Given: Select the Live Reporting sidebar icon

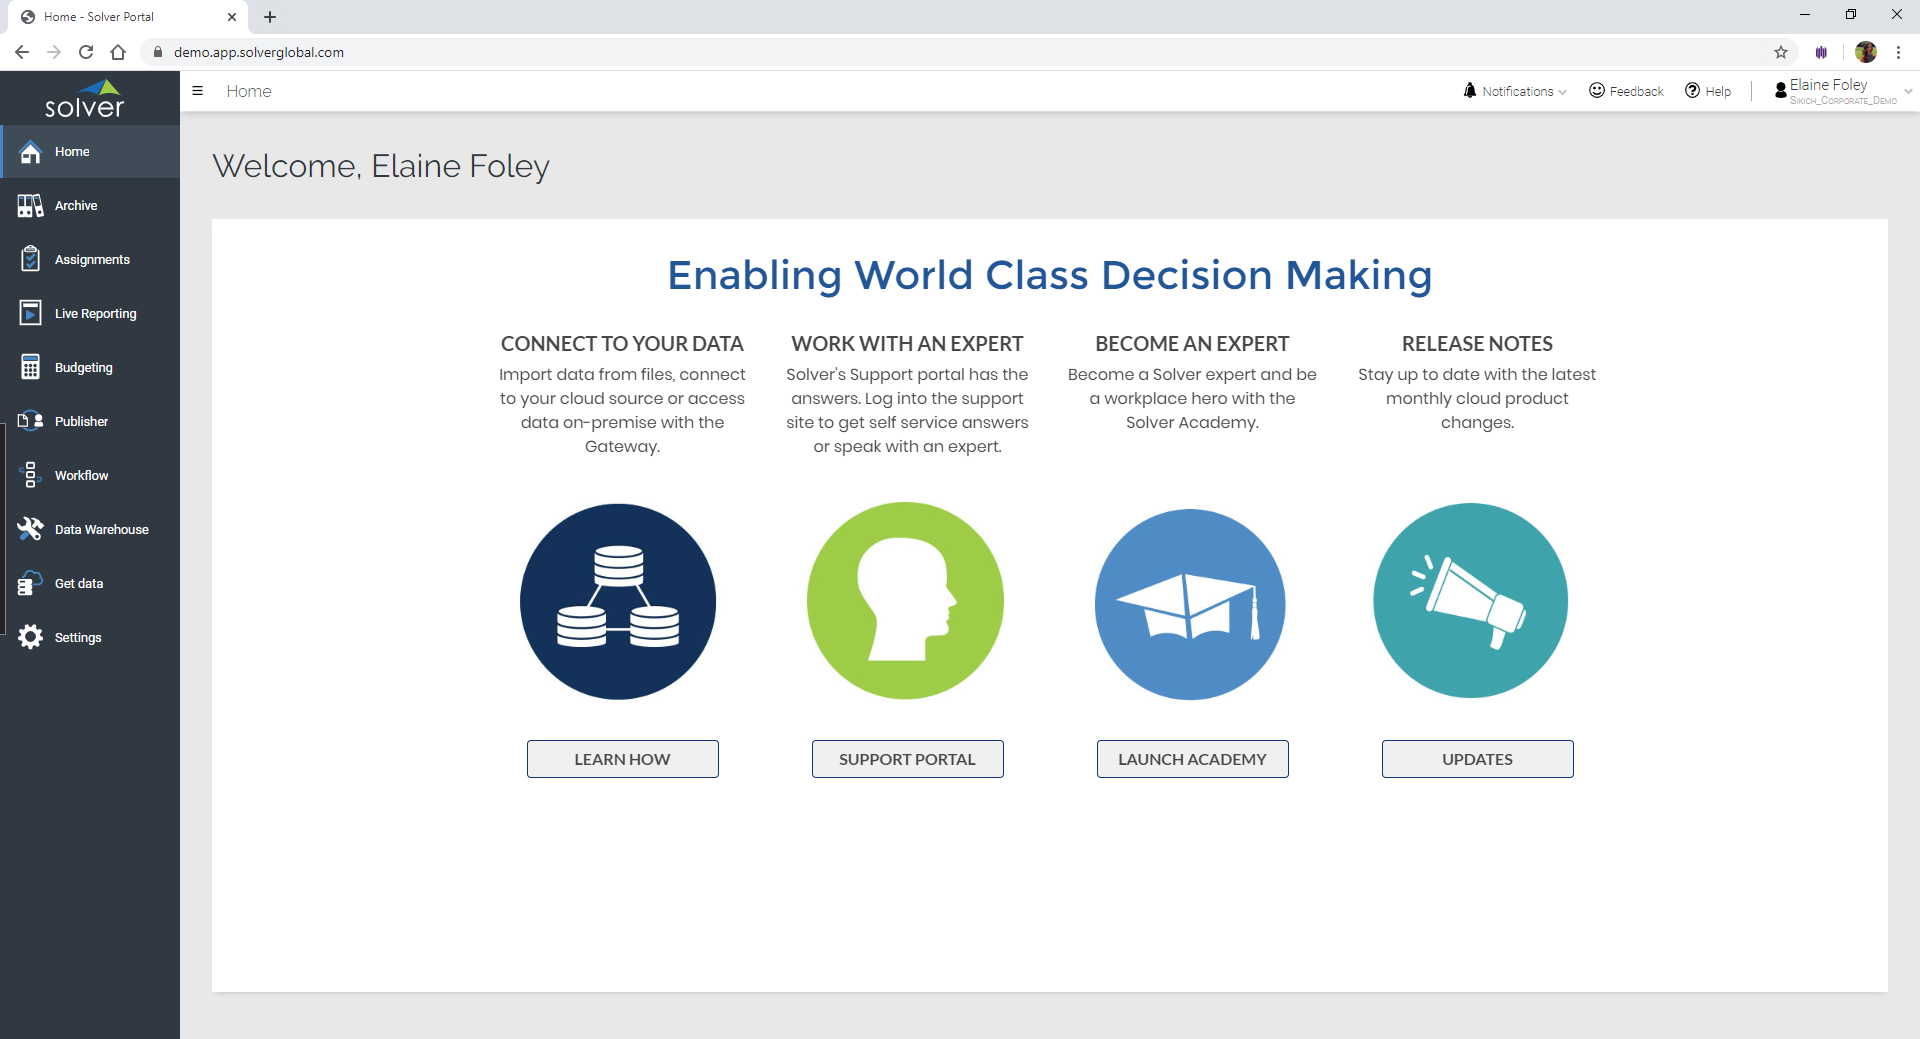Looking at the screenshot, I should click(x=30, y=314).
